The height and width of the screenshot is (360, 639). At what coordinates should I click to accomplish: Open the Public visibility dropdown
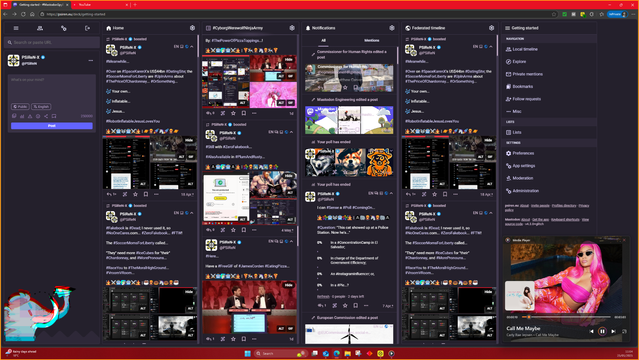(x=20, y=106)
